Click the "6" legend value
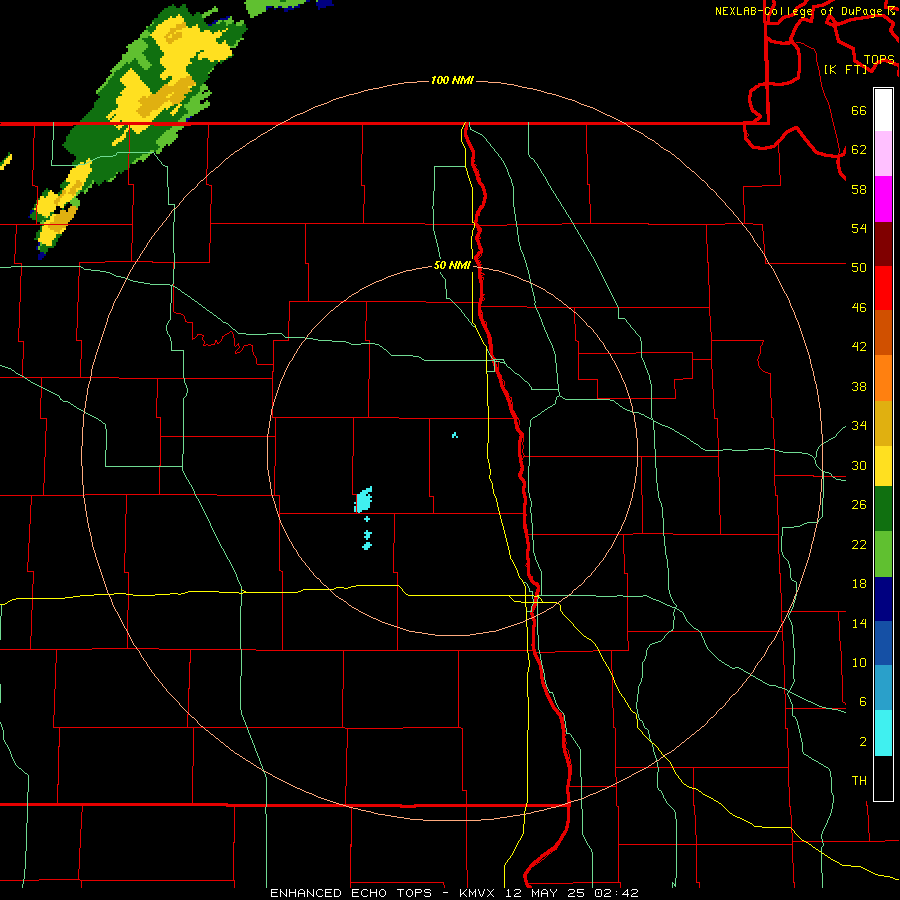 point(862,702)
